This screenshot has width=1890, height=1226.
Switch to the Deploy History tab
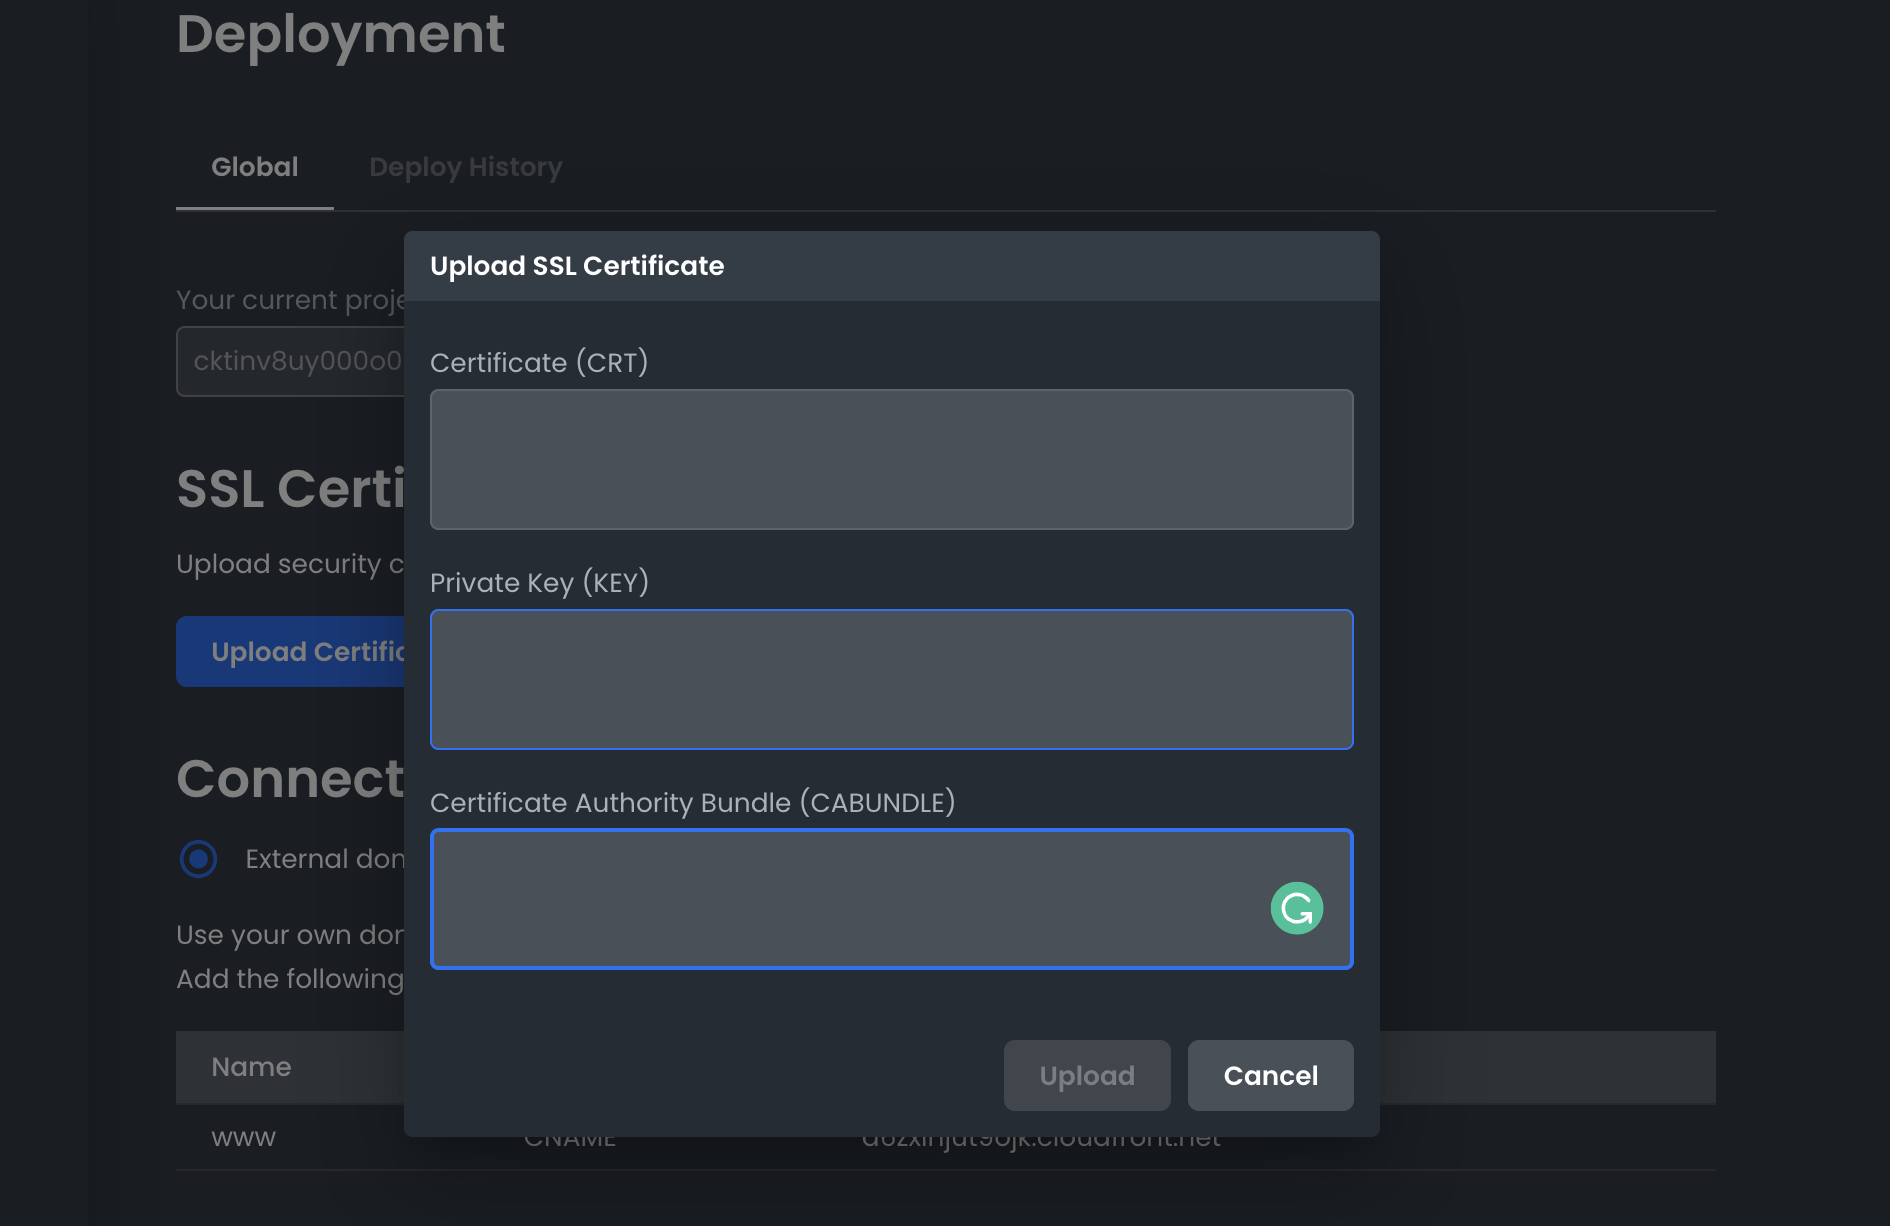[465, 167]
